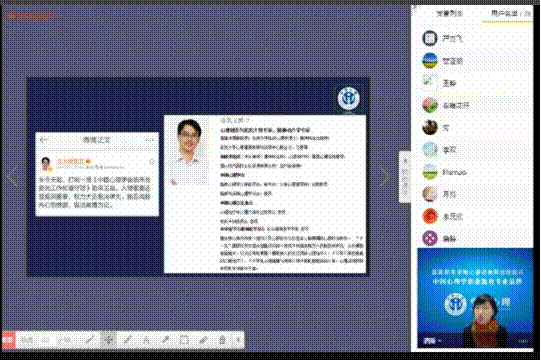
Task: Click the back arrow in the Weibo card
Action: click(x=43, y=140)
